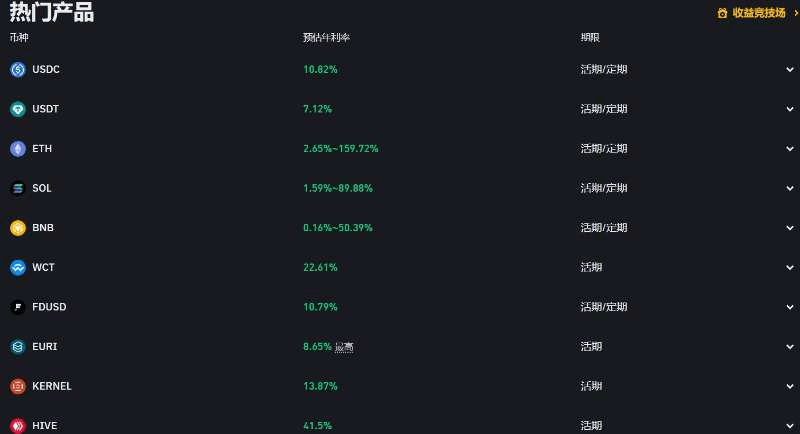Expand the KERNEL row chevron
The image size is (800, 434).
pos(790,386)
